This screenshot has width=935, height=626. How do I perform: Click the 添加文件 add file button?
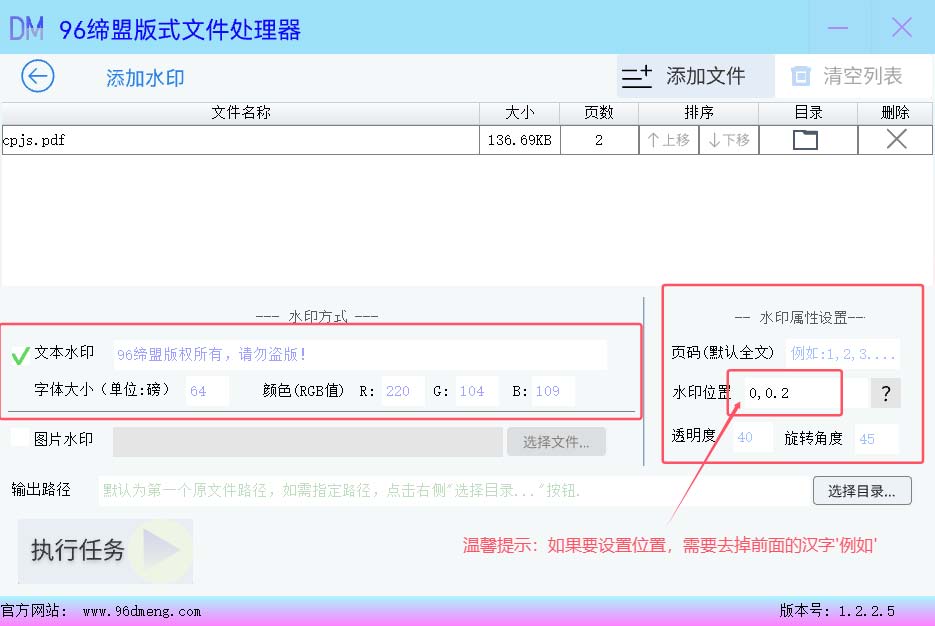695,76
